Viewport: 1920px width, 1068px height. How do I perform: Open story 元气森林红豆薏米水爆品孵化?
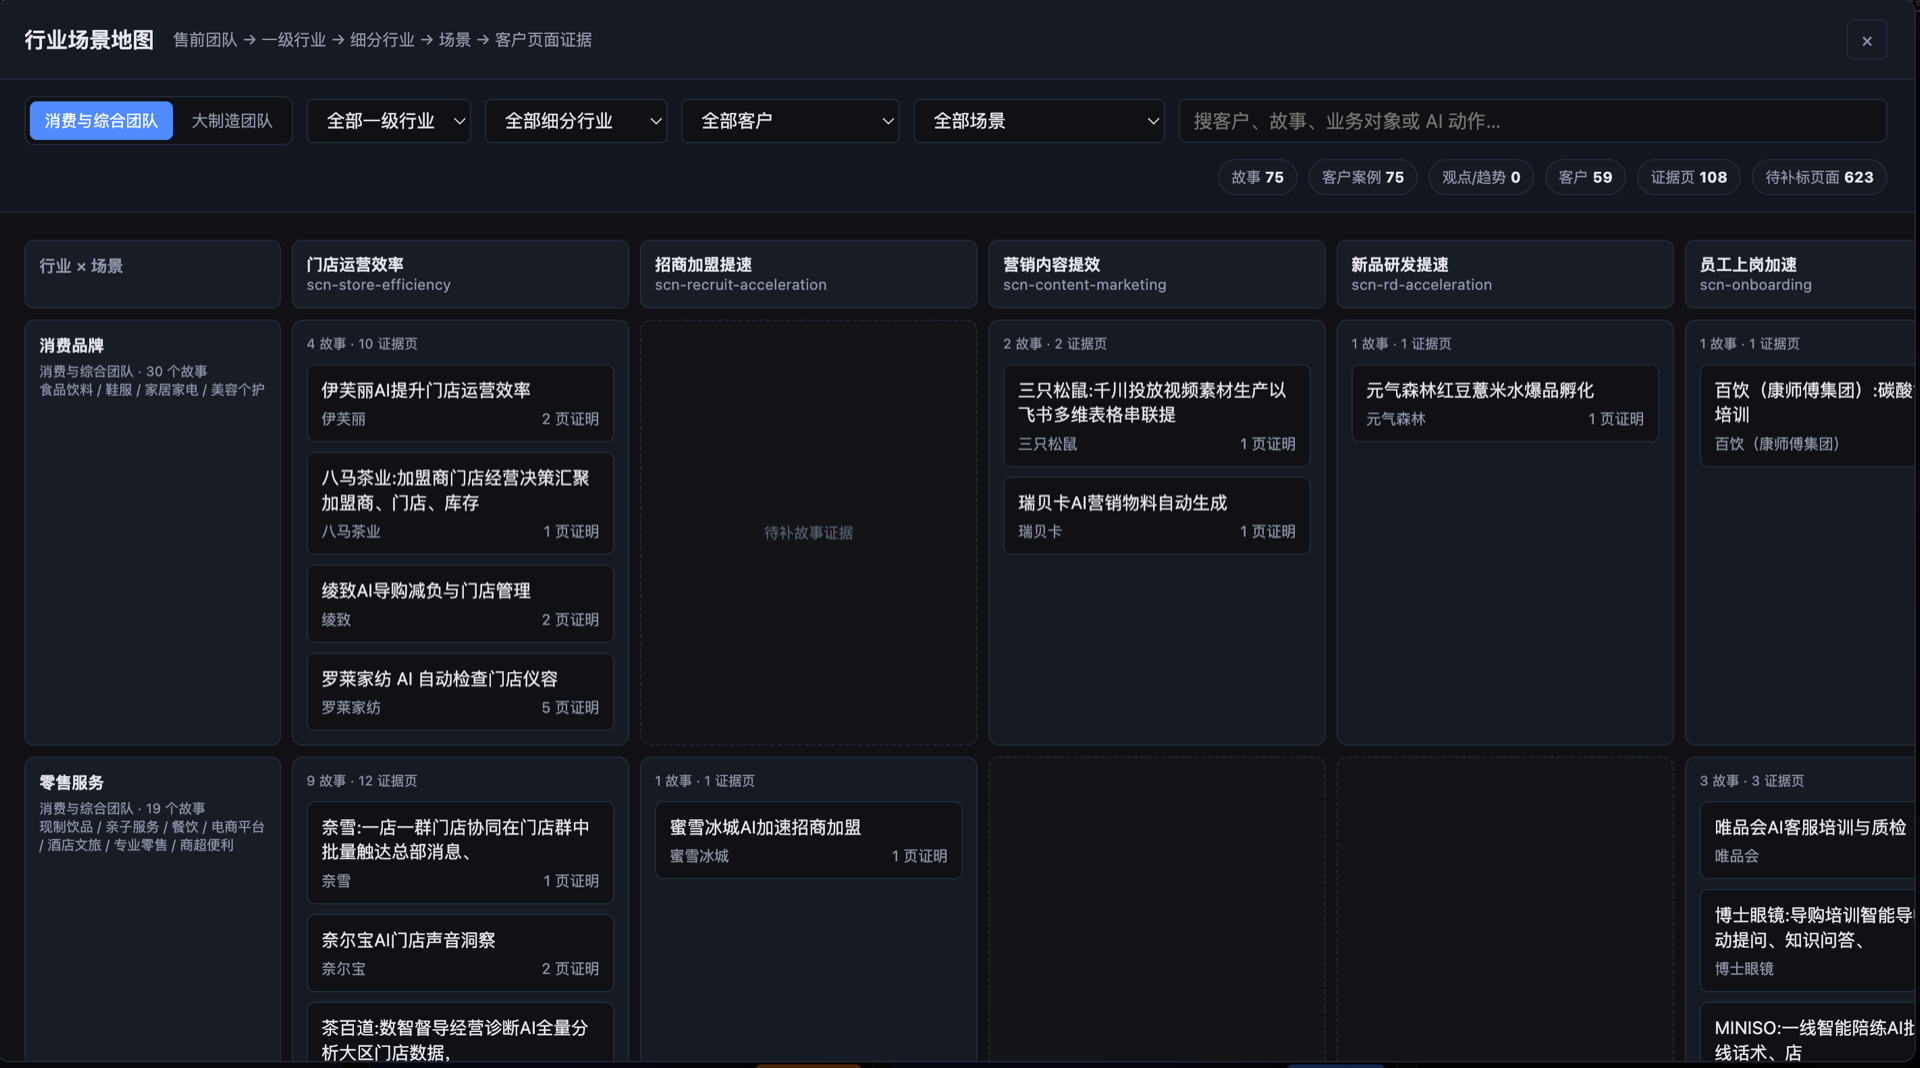1504,403
